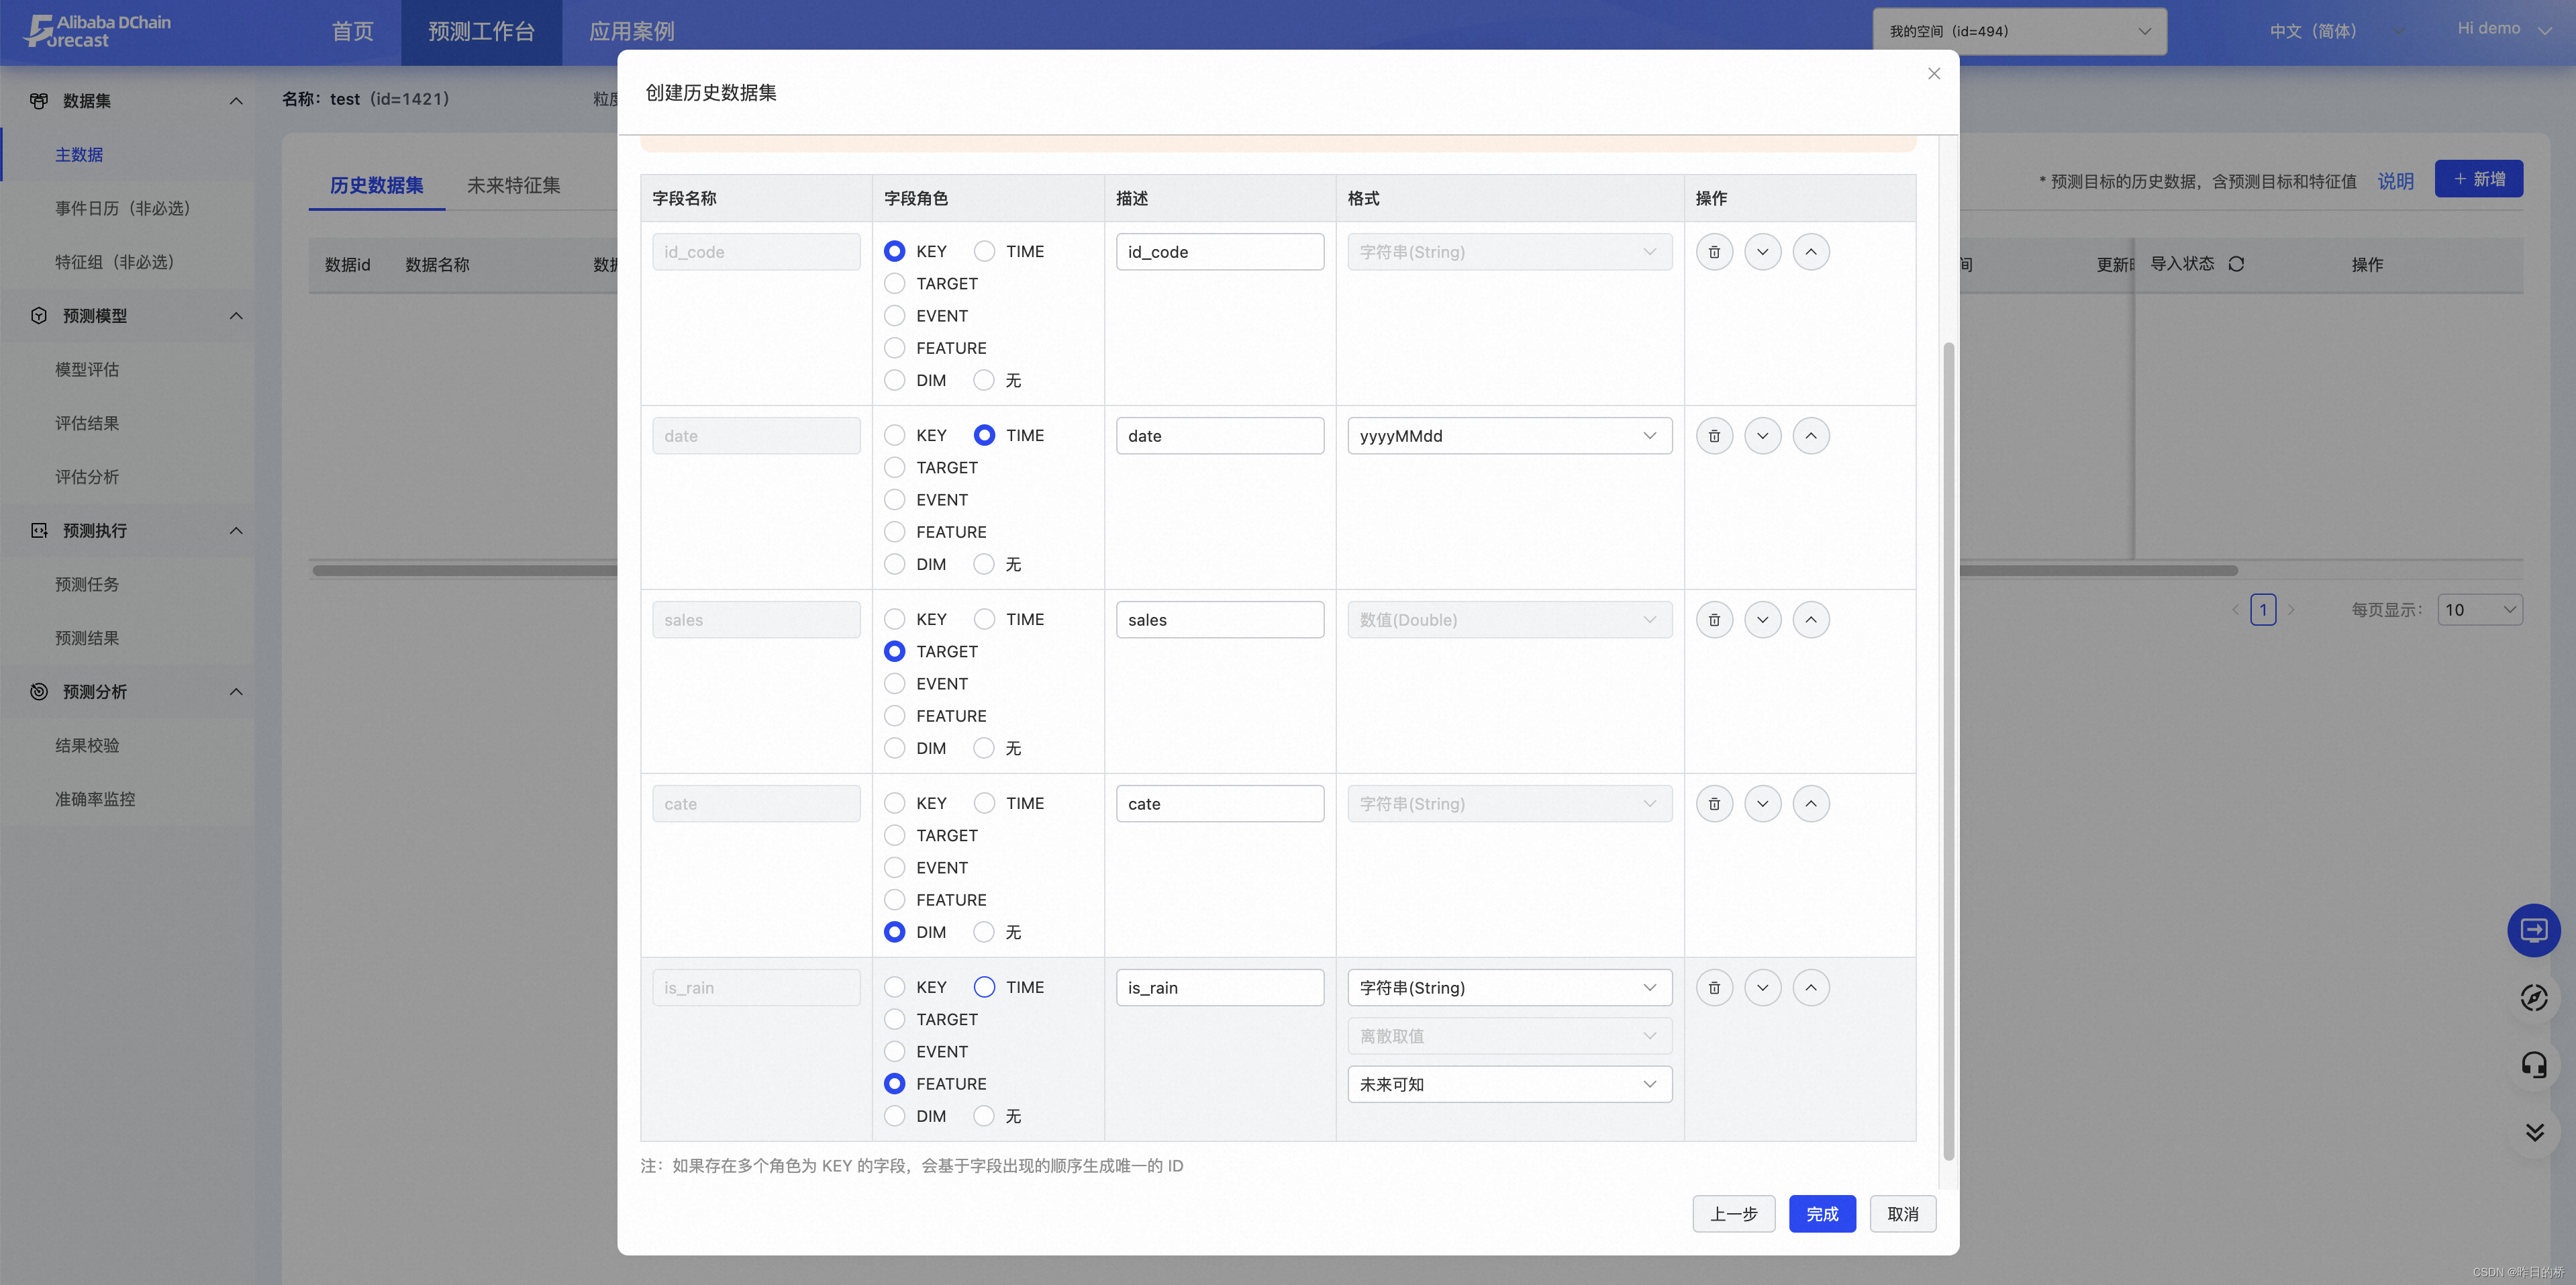Open the Hi demo user menu
2576x1285 pixels.
point(2504,29)
